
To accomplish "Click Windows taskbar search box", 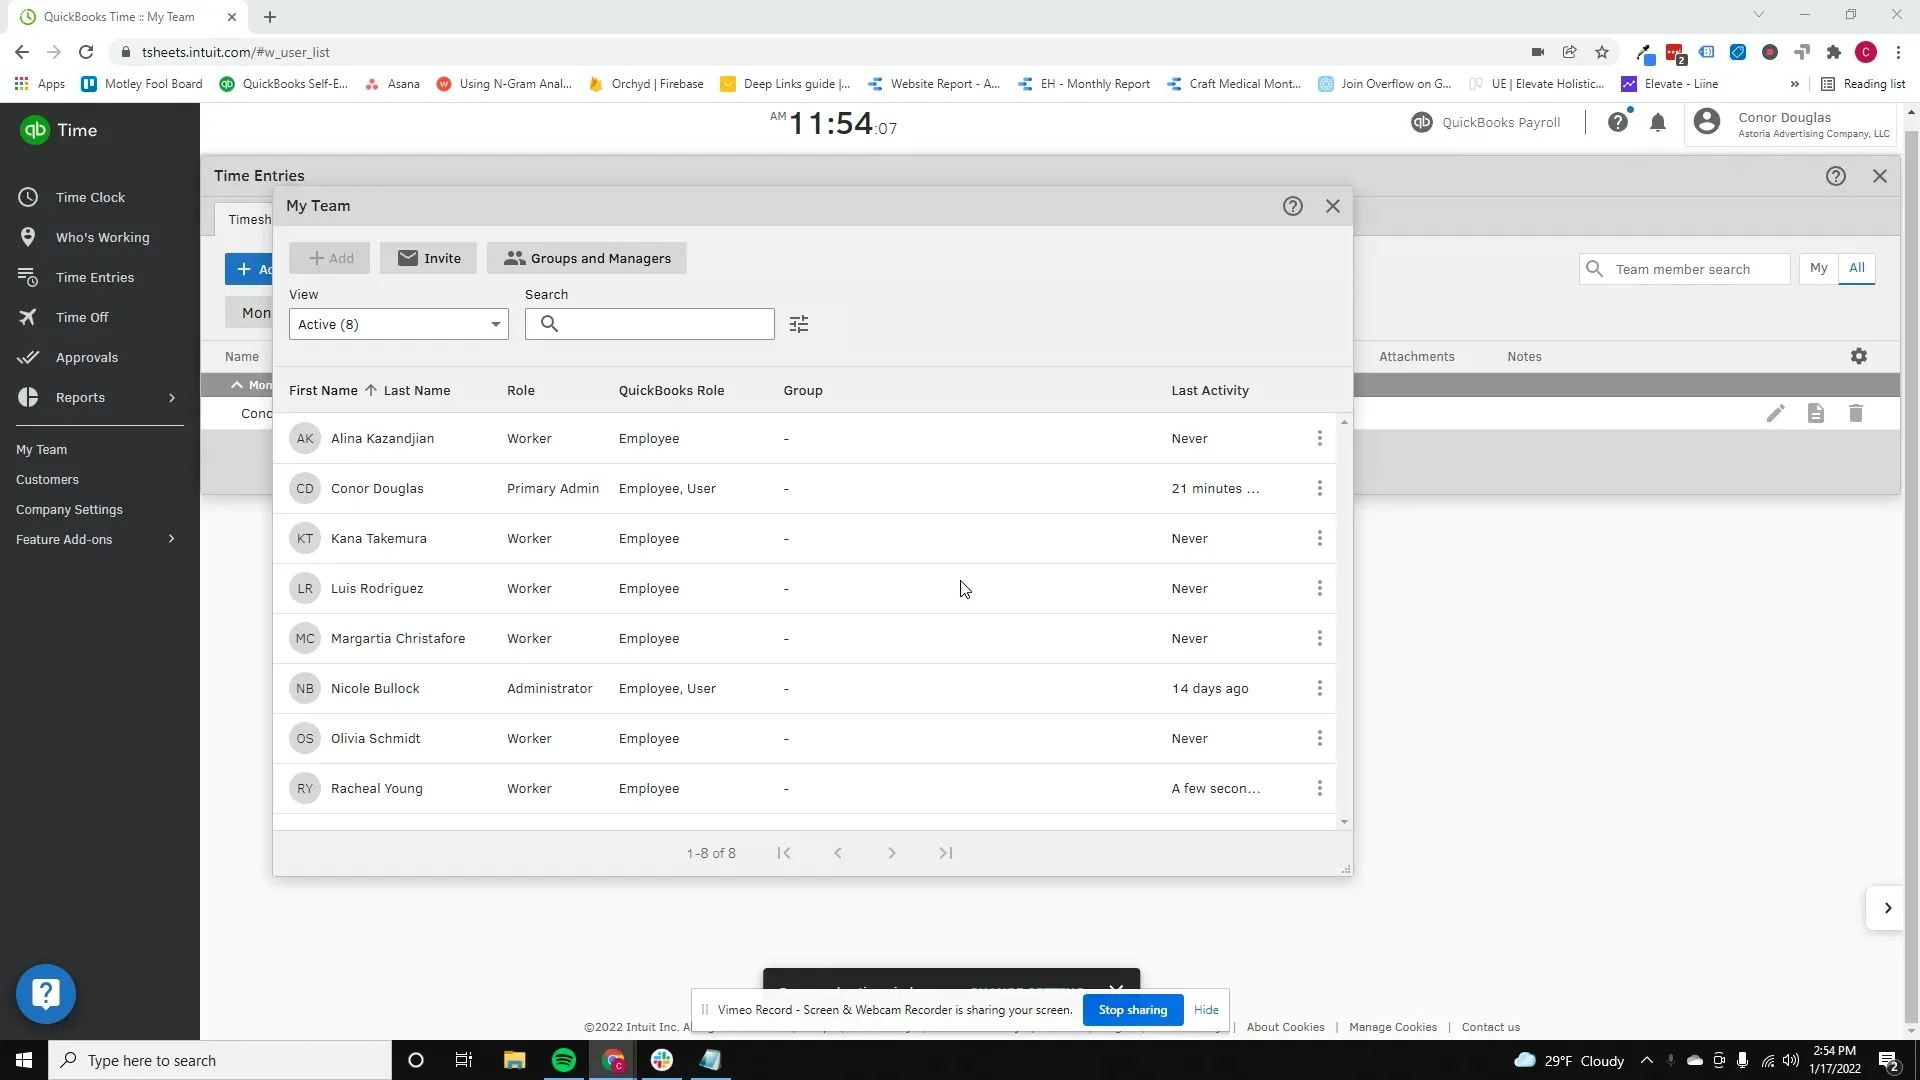I will pyautogui.click(x=221, y=1060).
